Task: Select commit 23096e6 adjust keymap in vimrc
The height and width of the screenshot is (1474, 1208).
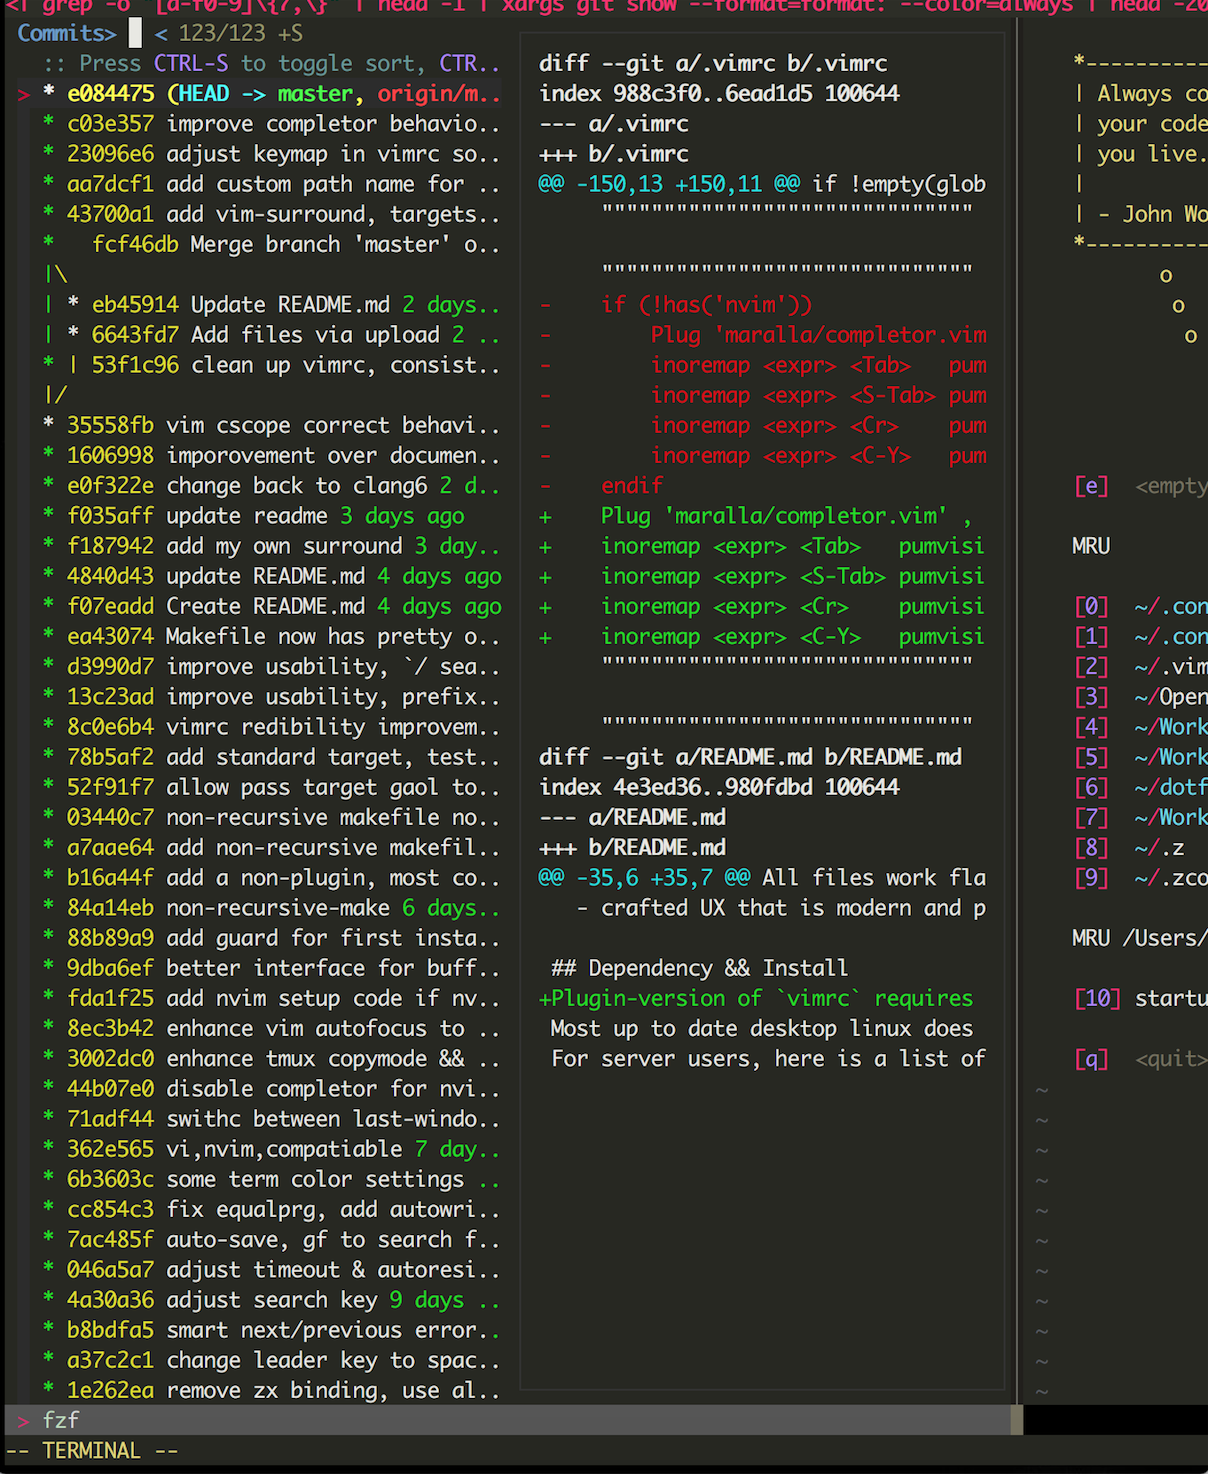Action: [270, 154]
